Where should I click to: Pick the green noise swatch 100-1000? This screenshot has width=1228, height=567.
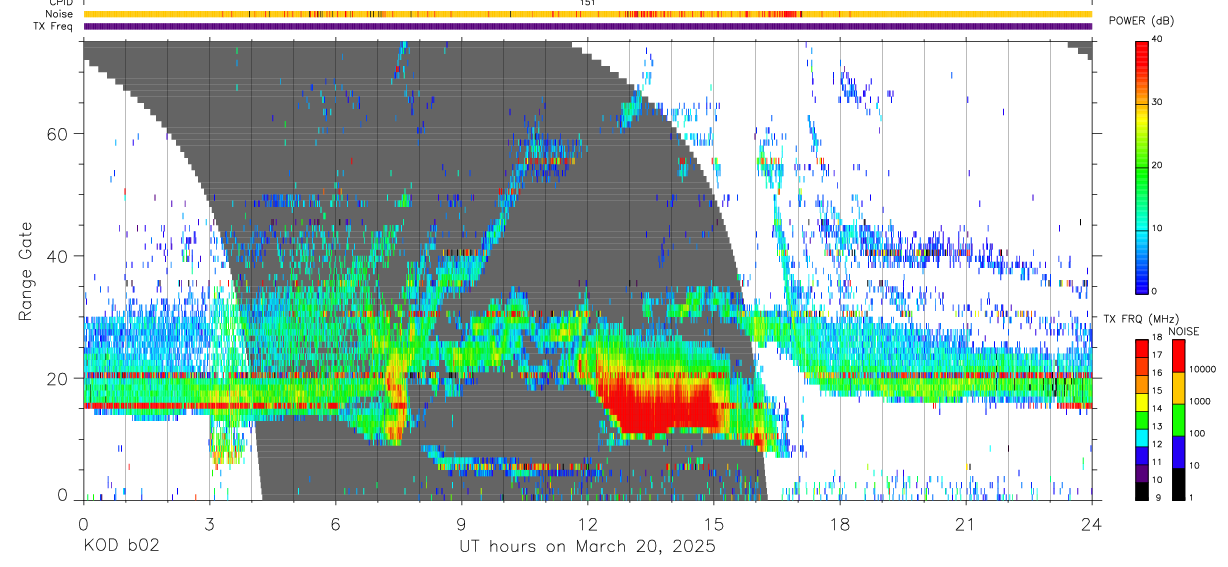1178,419
